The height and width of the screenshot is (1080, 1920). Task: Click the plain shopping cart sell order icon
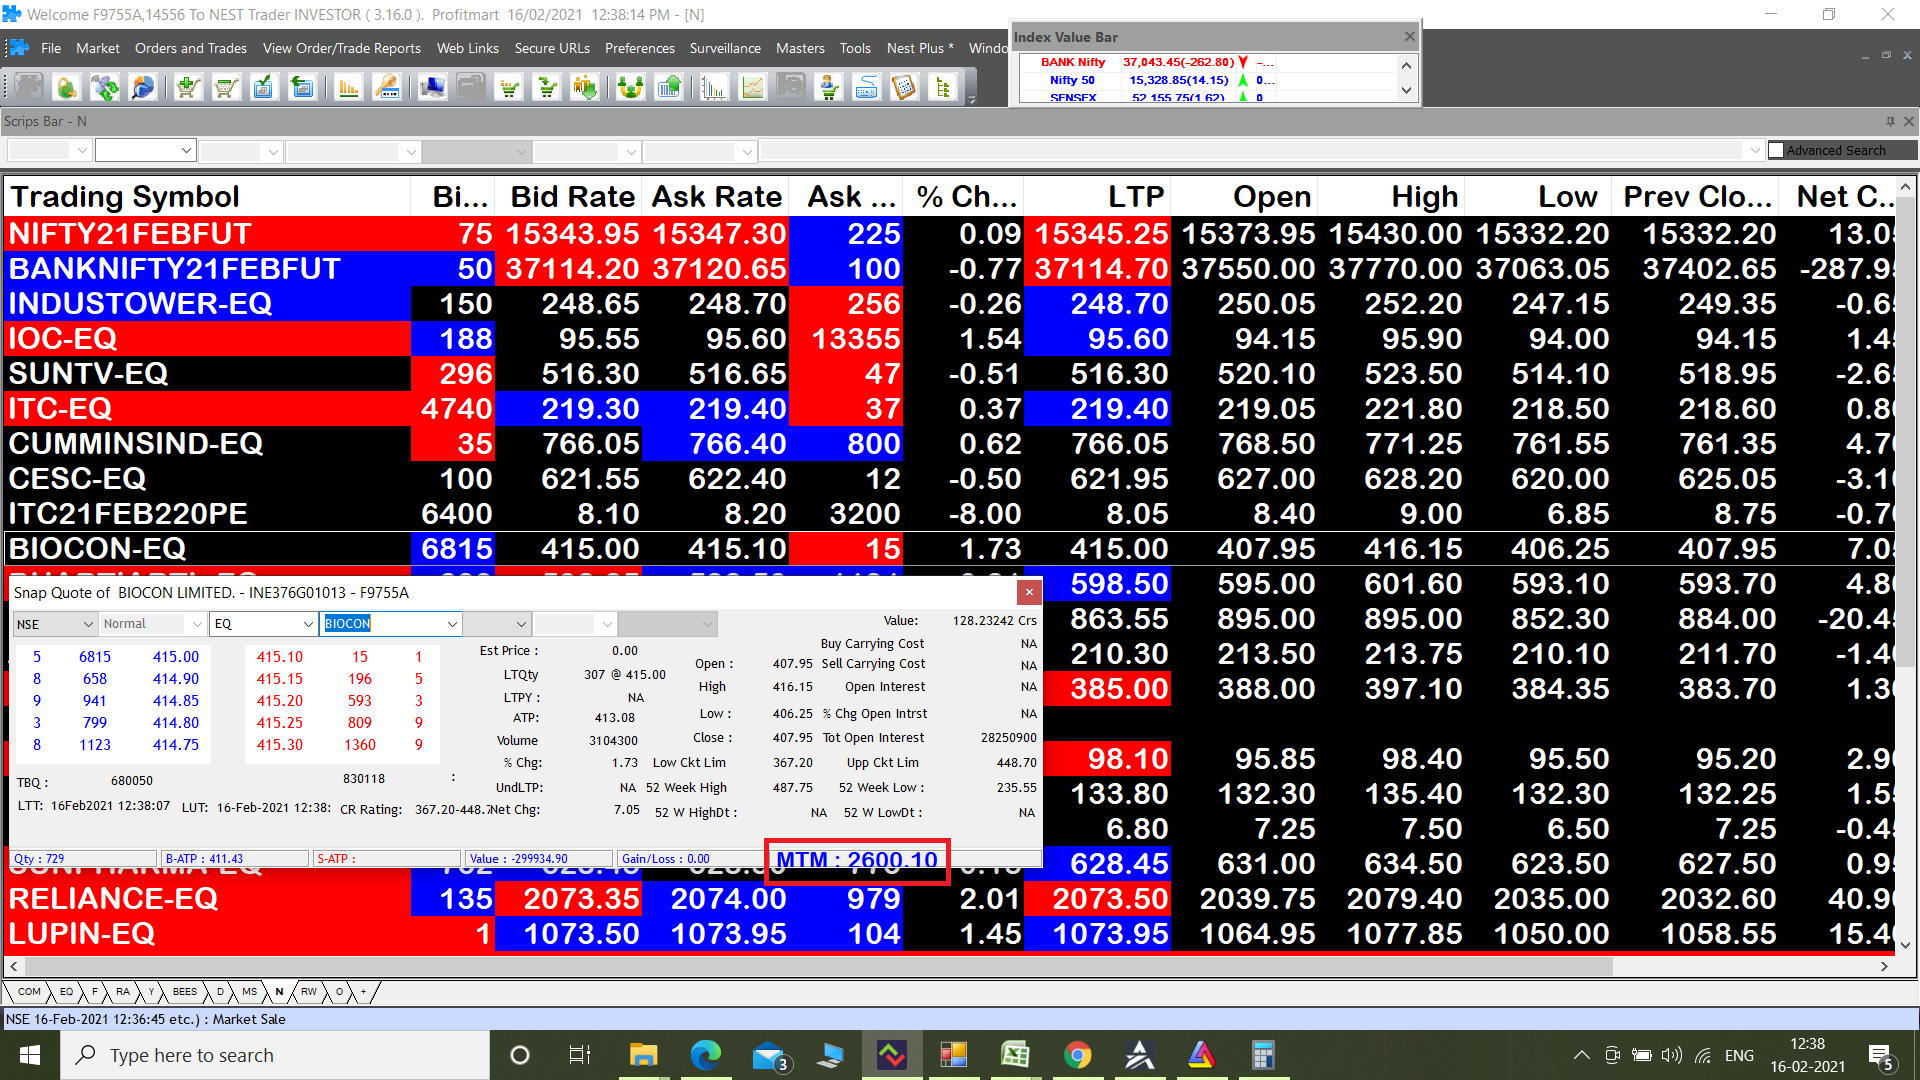pyautogui.click(x=225, y=88)
